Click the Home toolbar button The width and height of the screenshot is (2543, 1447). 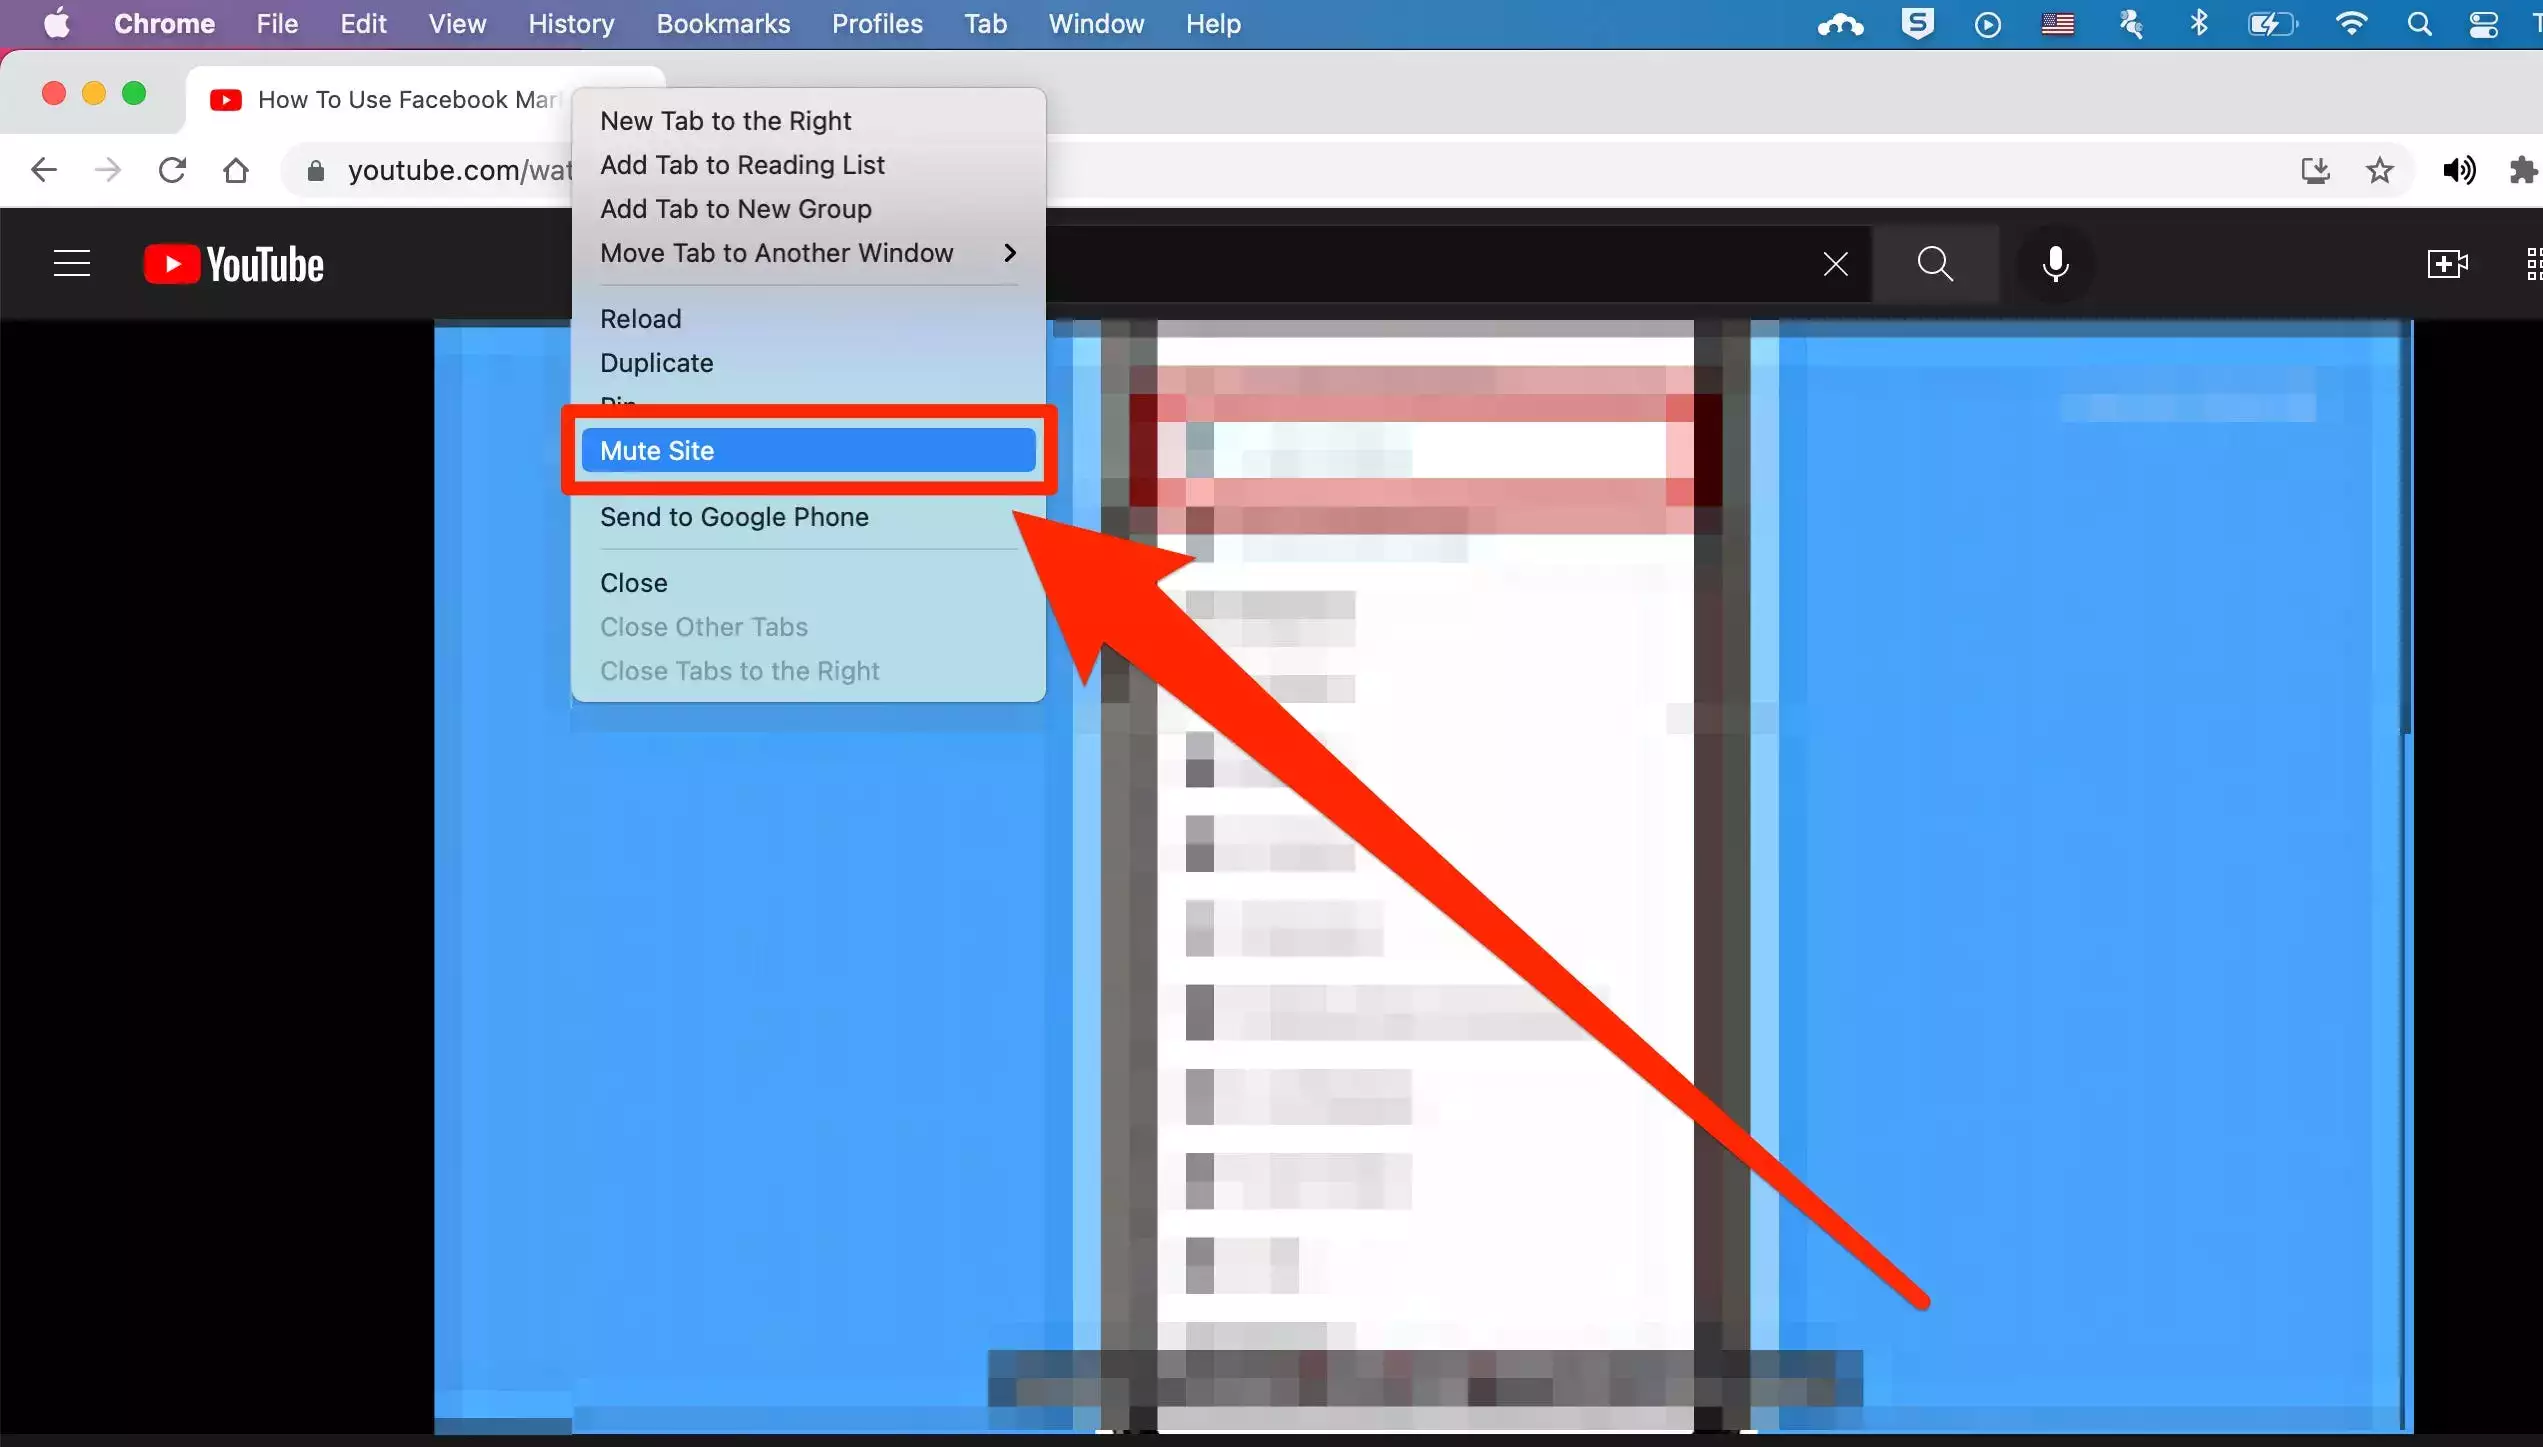tap(236, 170)
